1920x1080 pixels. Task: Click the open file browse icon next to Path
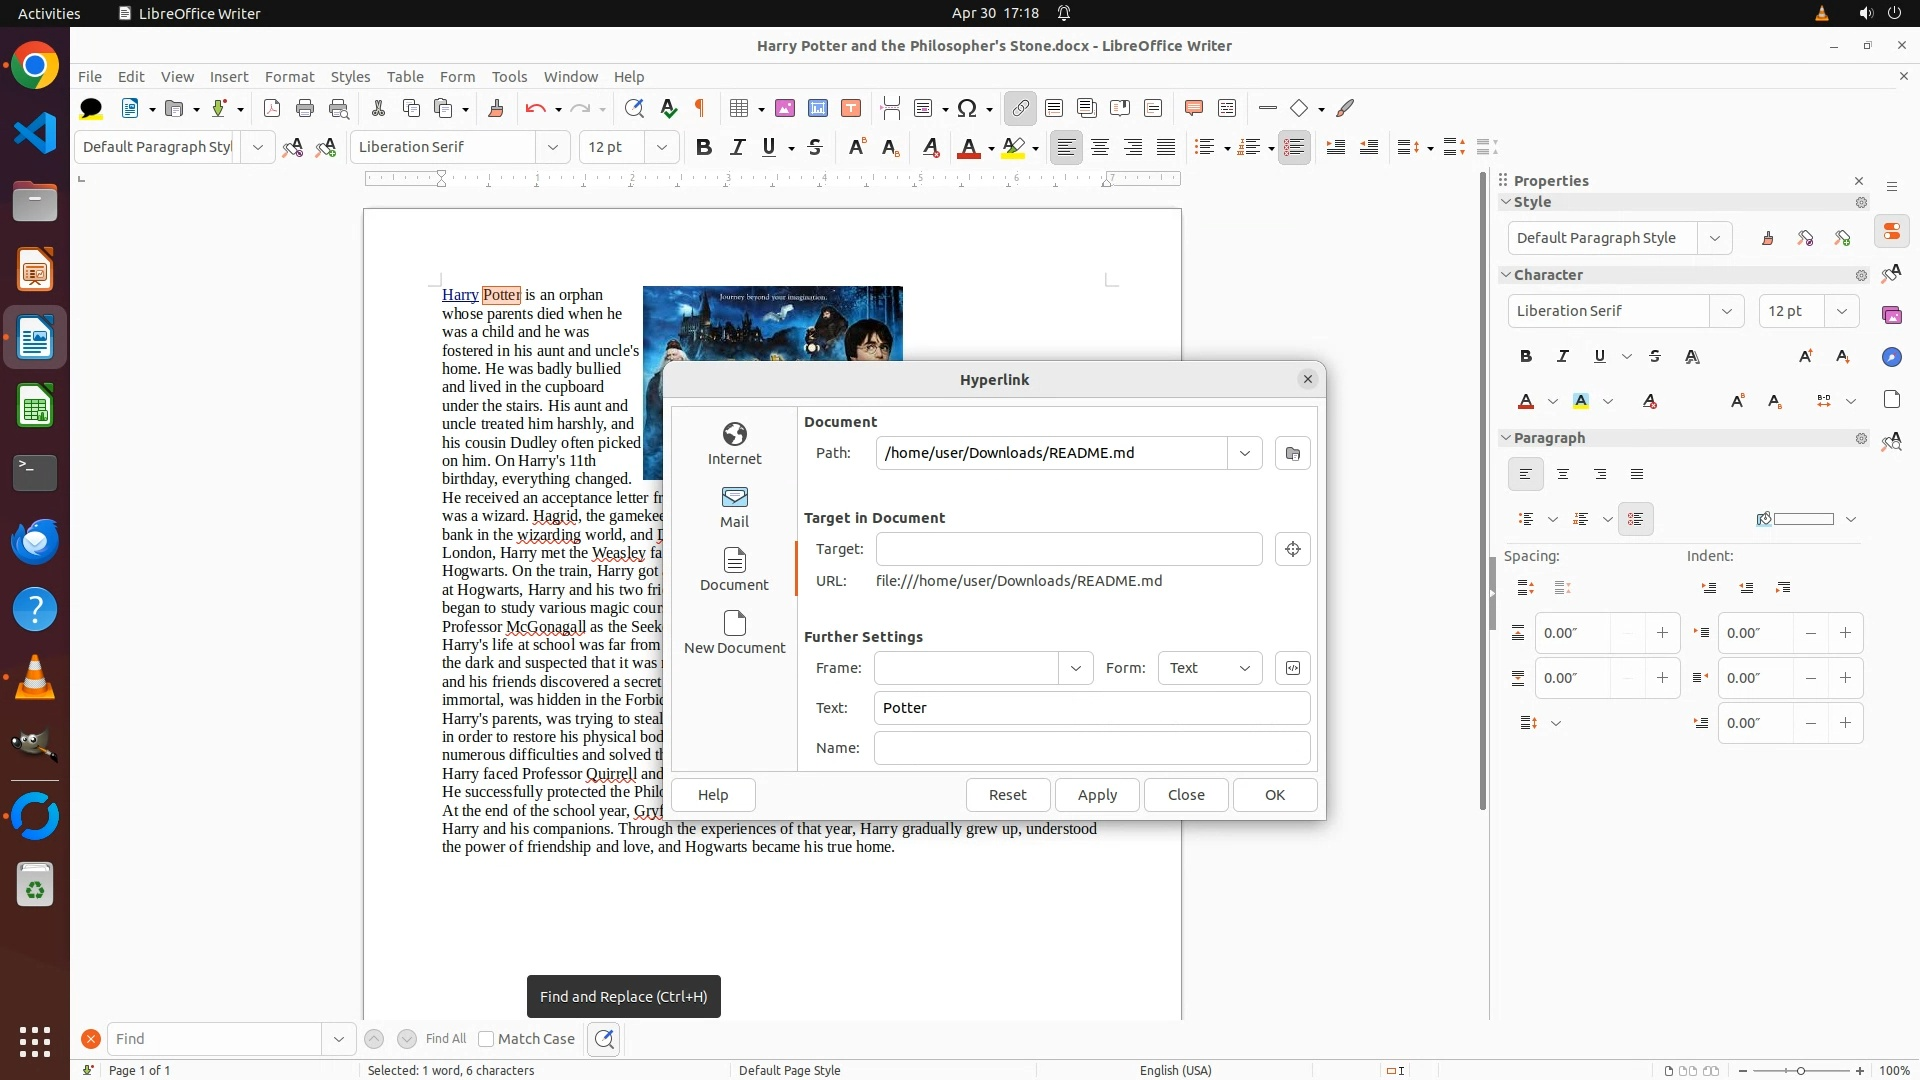(1292, 453)
